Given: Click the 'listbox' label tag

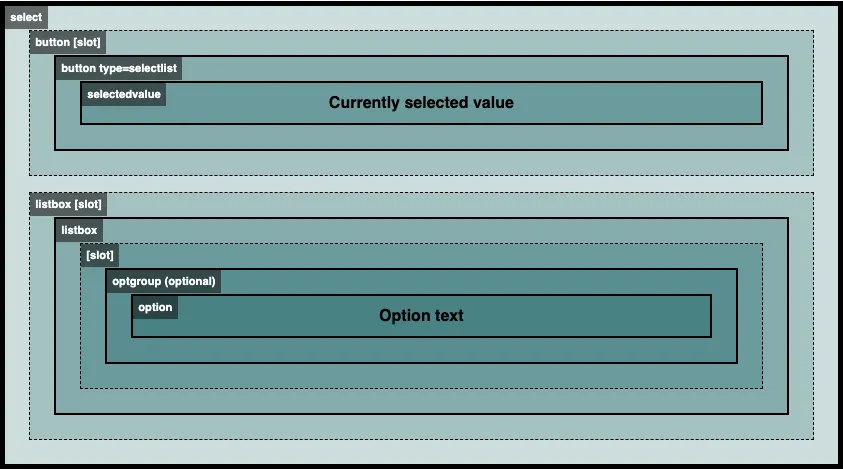Looking at the screenshot, I should (x=79, y=230).
